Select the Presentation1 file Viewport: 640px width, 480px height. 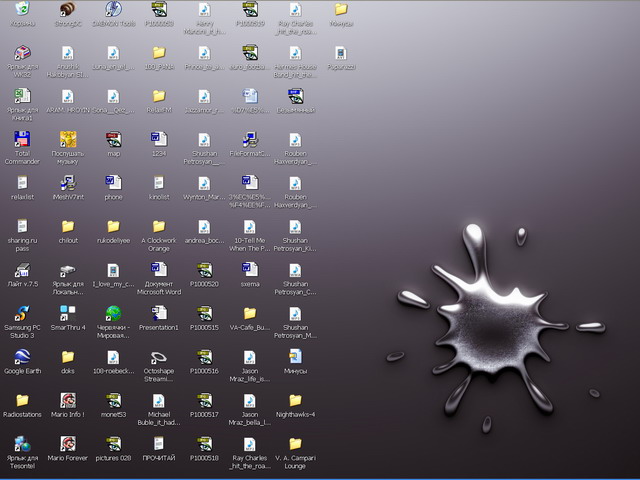(158, 313)
